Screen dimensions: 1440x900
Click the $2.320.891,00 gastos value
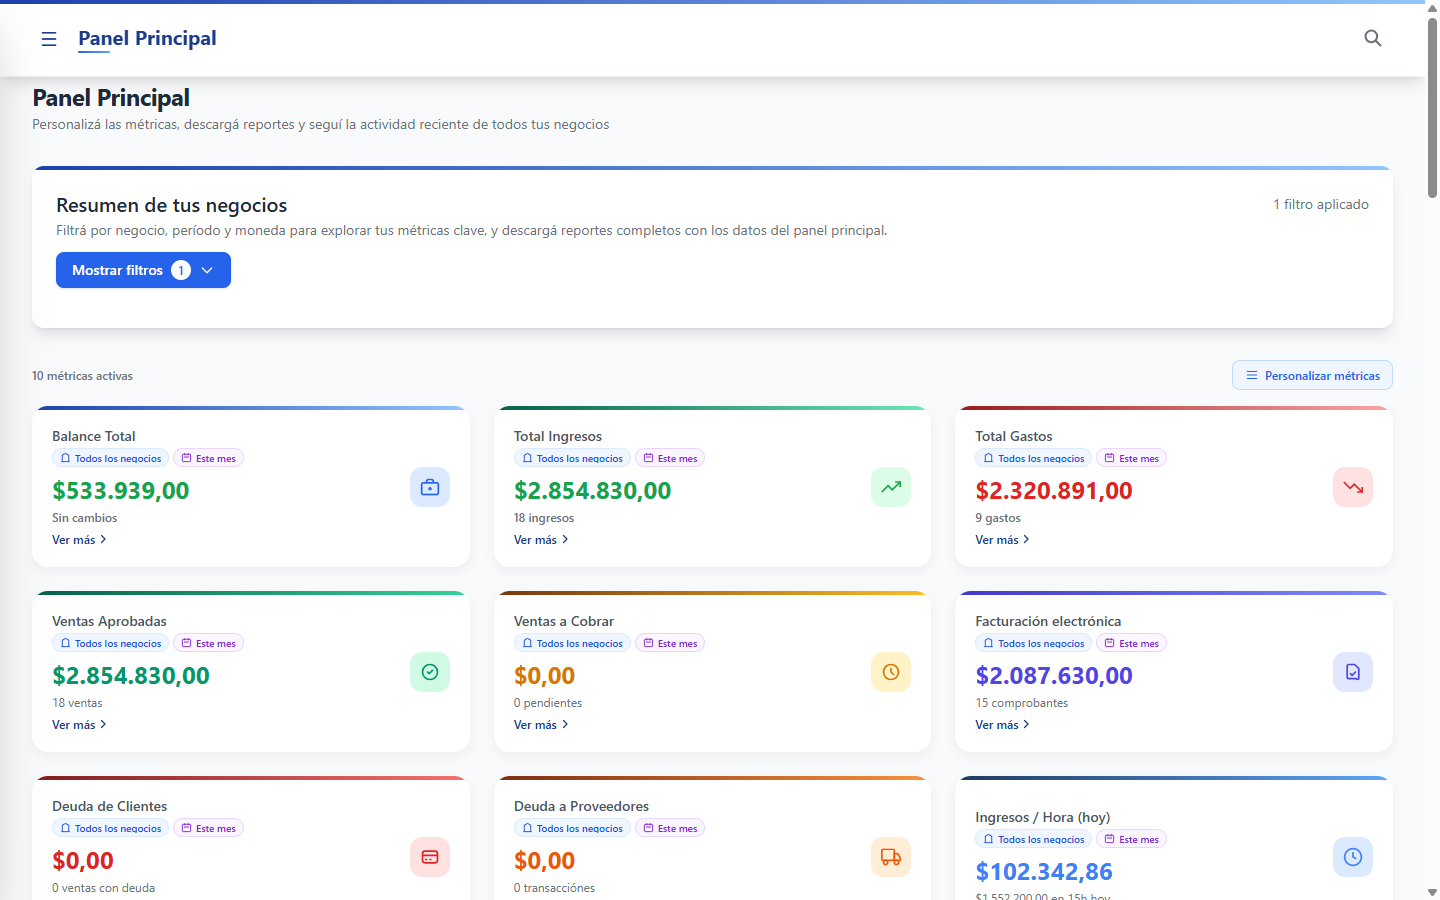click(x=1054, y=490)
